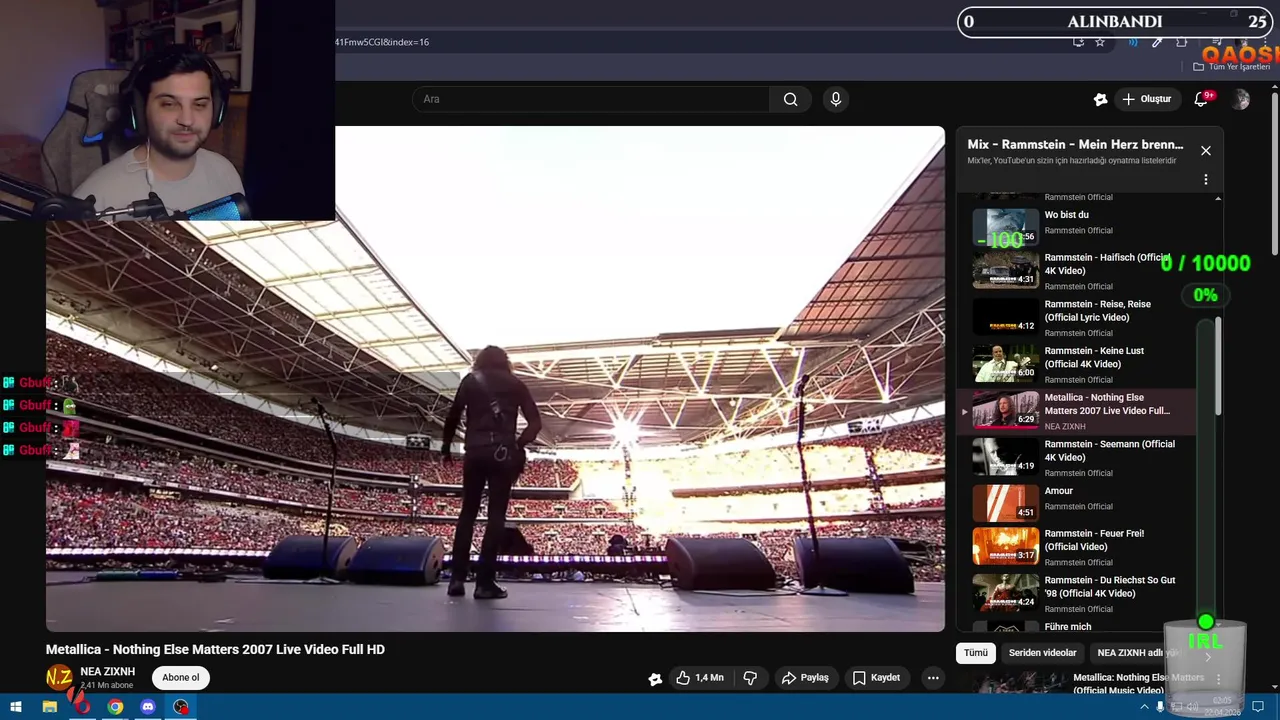
Task: Play Rammstein - Feuer Frei! video
Action: tap(1076, 547)
